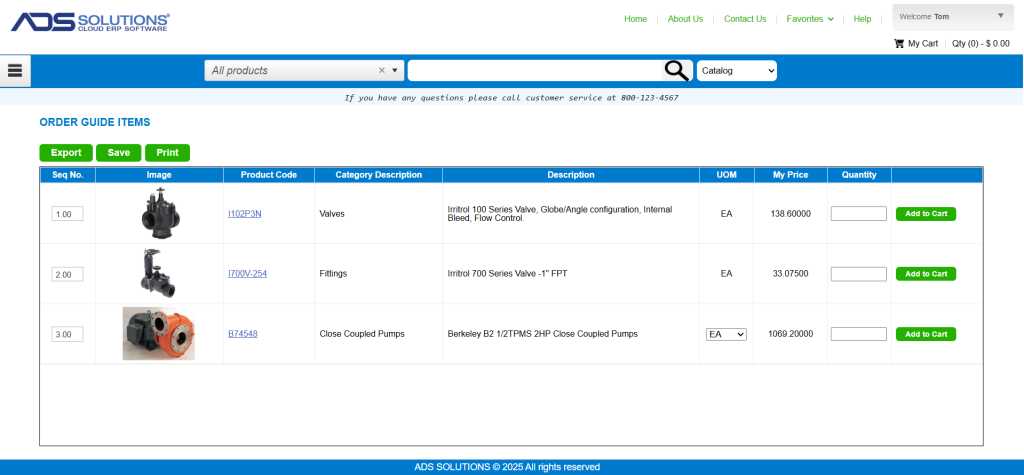
Task: Click the sequence number field 2.00
Action: (x=67, y=274)
